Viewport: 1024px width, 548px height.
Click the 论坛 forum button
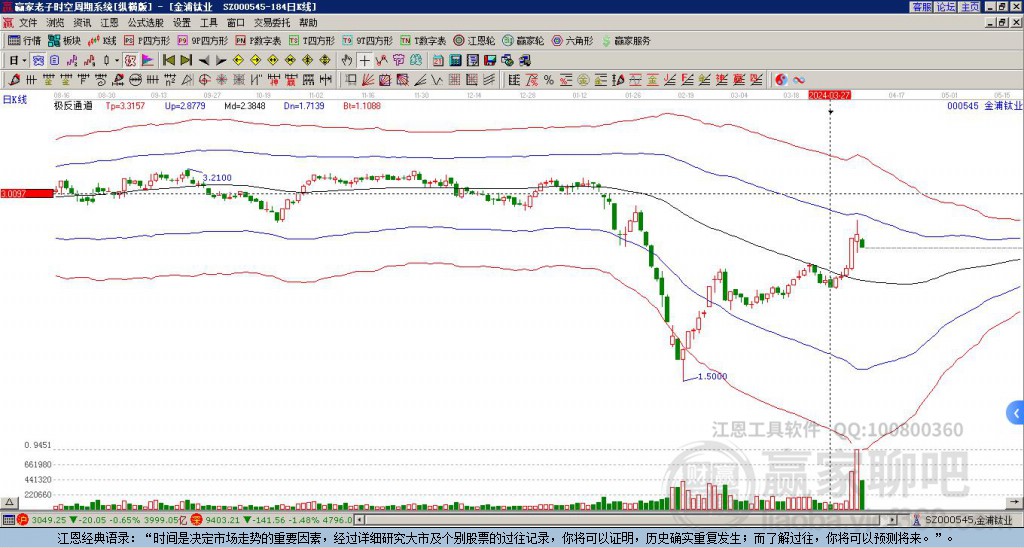(x=945, y=7)
